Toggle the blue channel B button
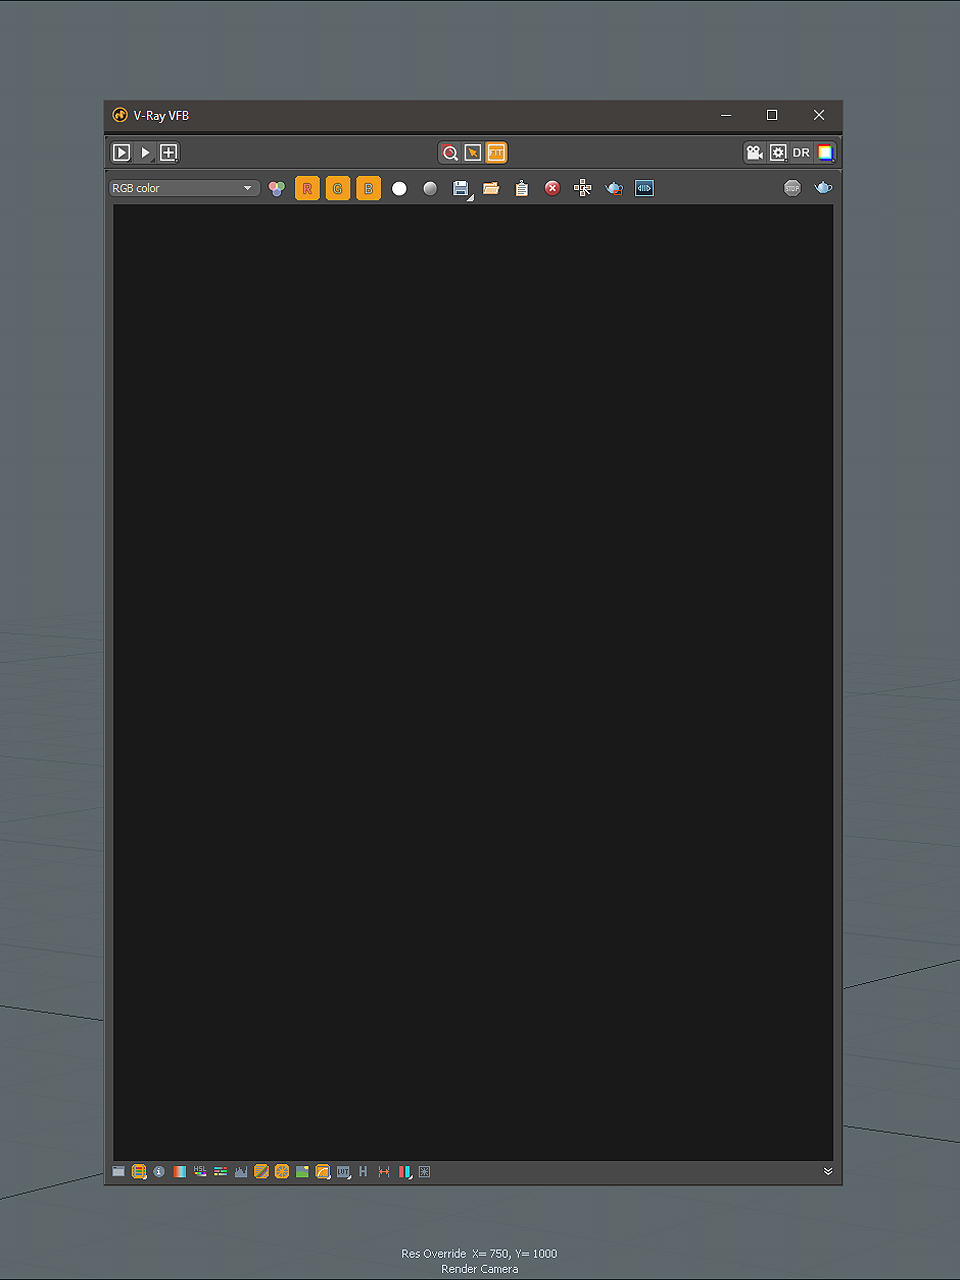This screenshot has height=1280, width=960. 369,188
